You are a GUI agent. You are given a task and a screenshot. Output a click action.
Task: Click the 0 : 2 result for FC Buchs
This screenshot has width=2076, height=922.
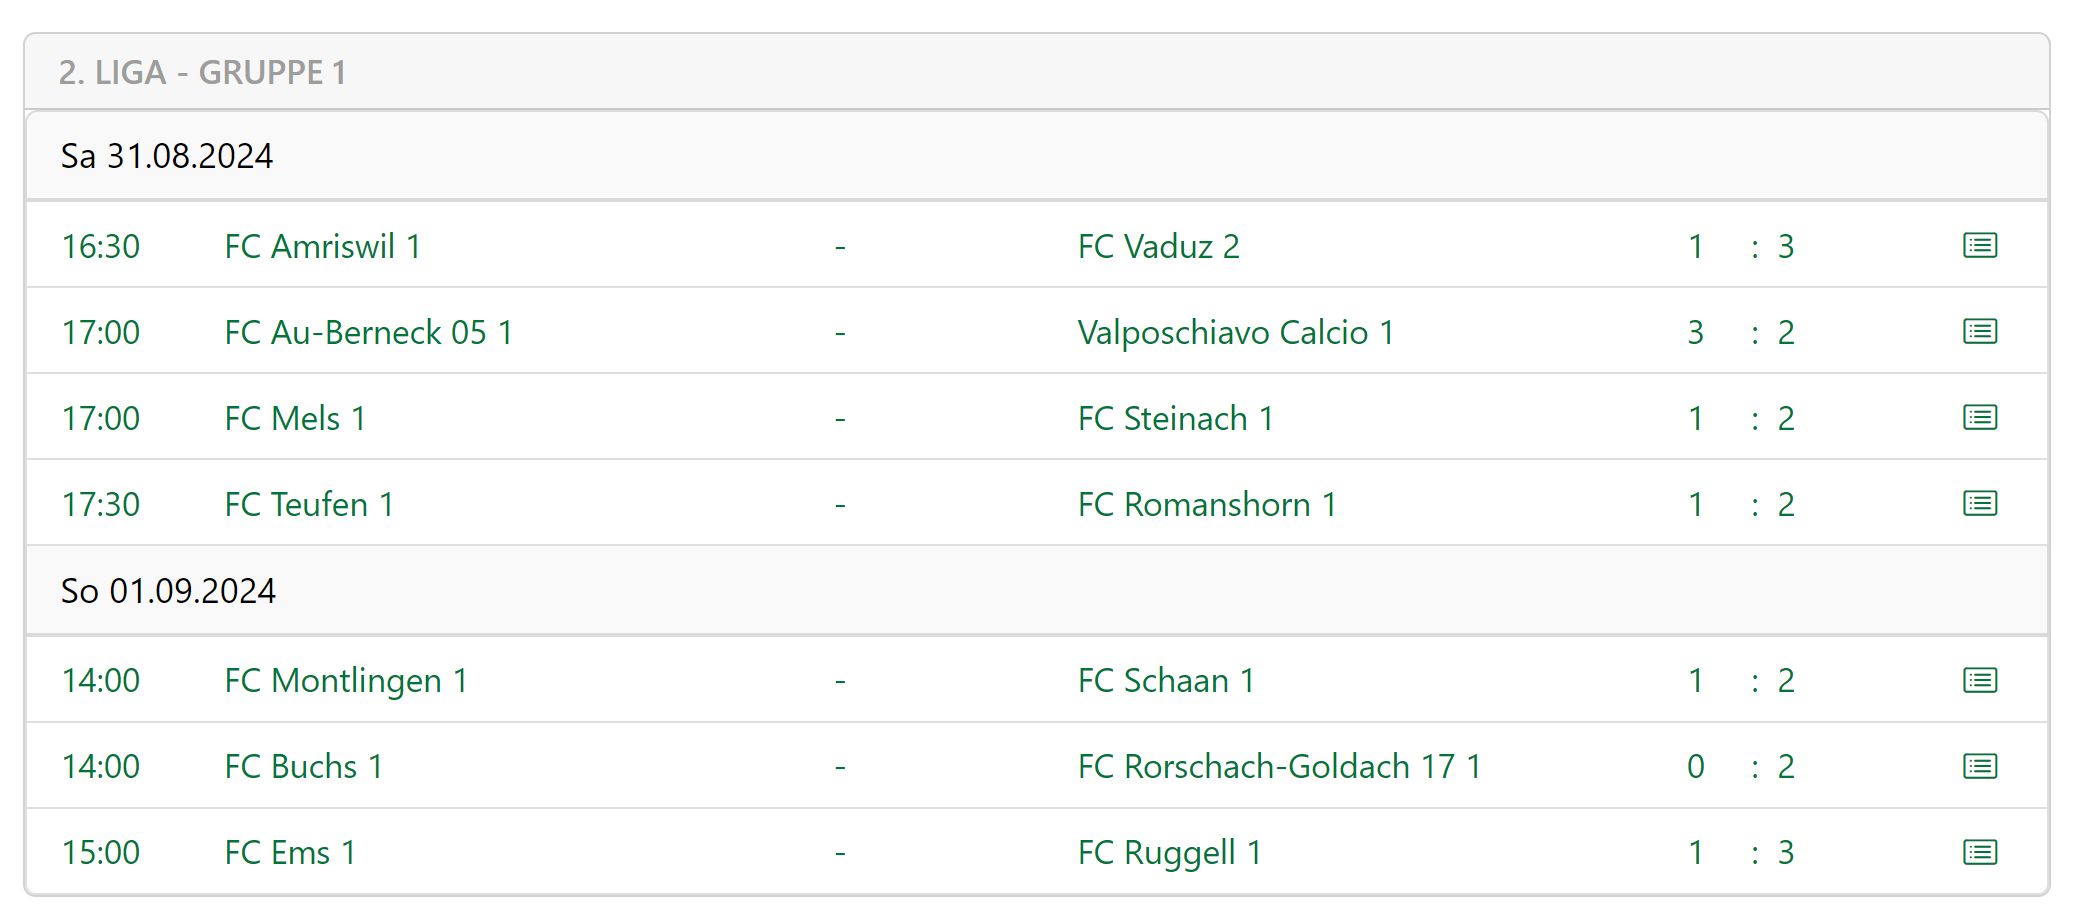1740,766
